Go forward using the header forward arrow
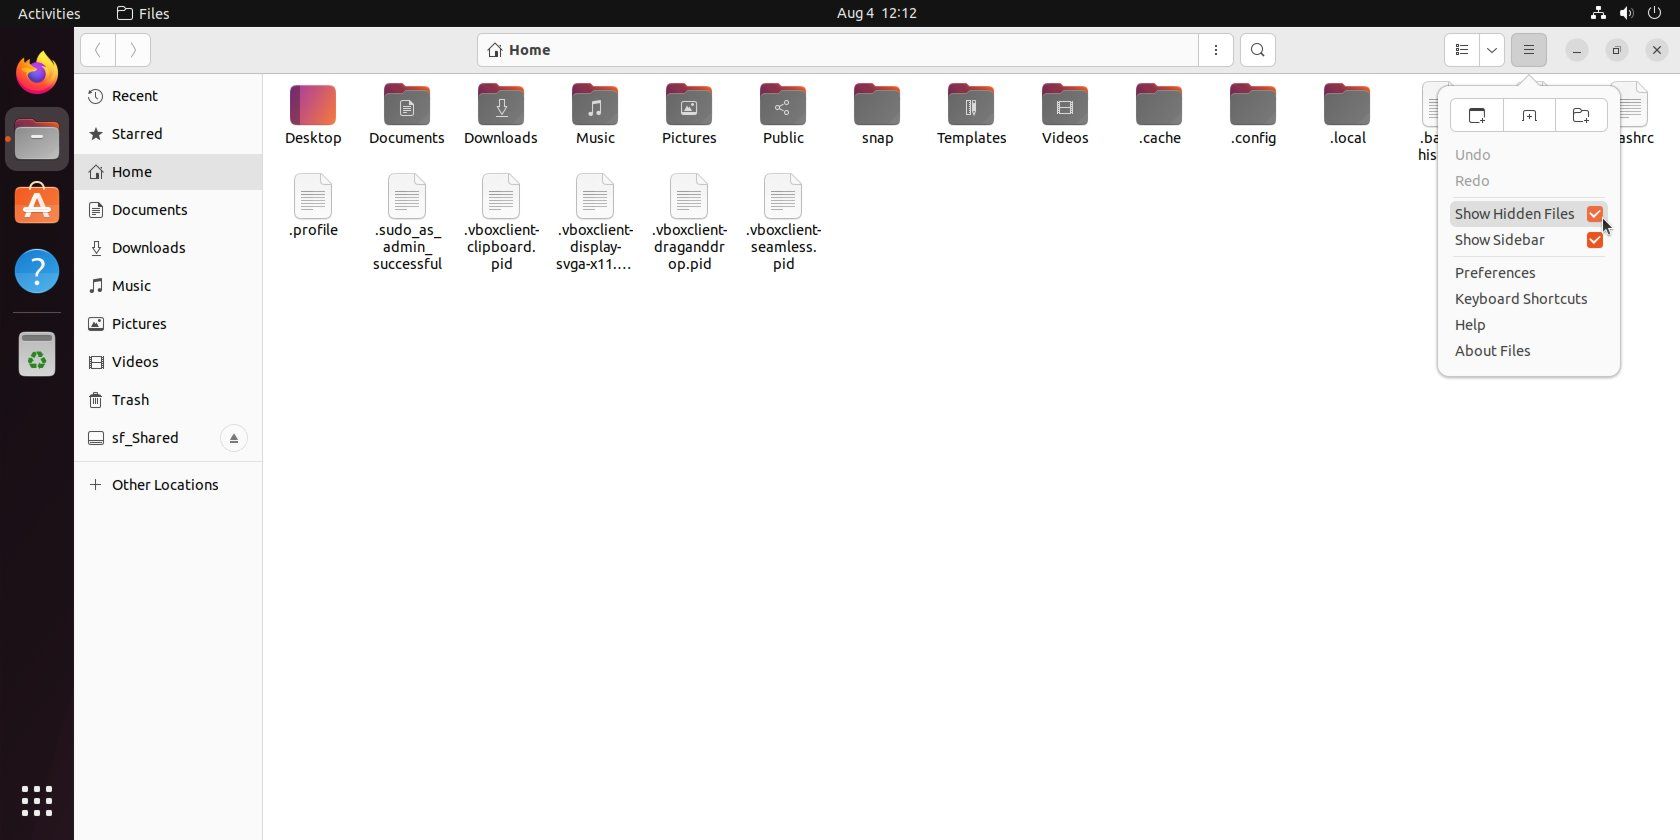 pos(133,50)
